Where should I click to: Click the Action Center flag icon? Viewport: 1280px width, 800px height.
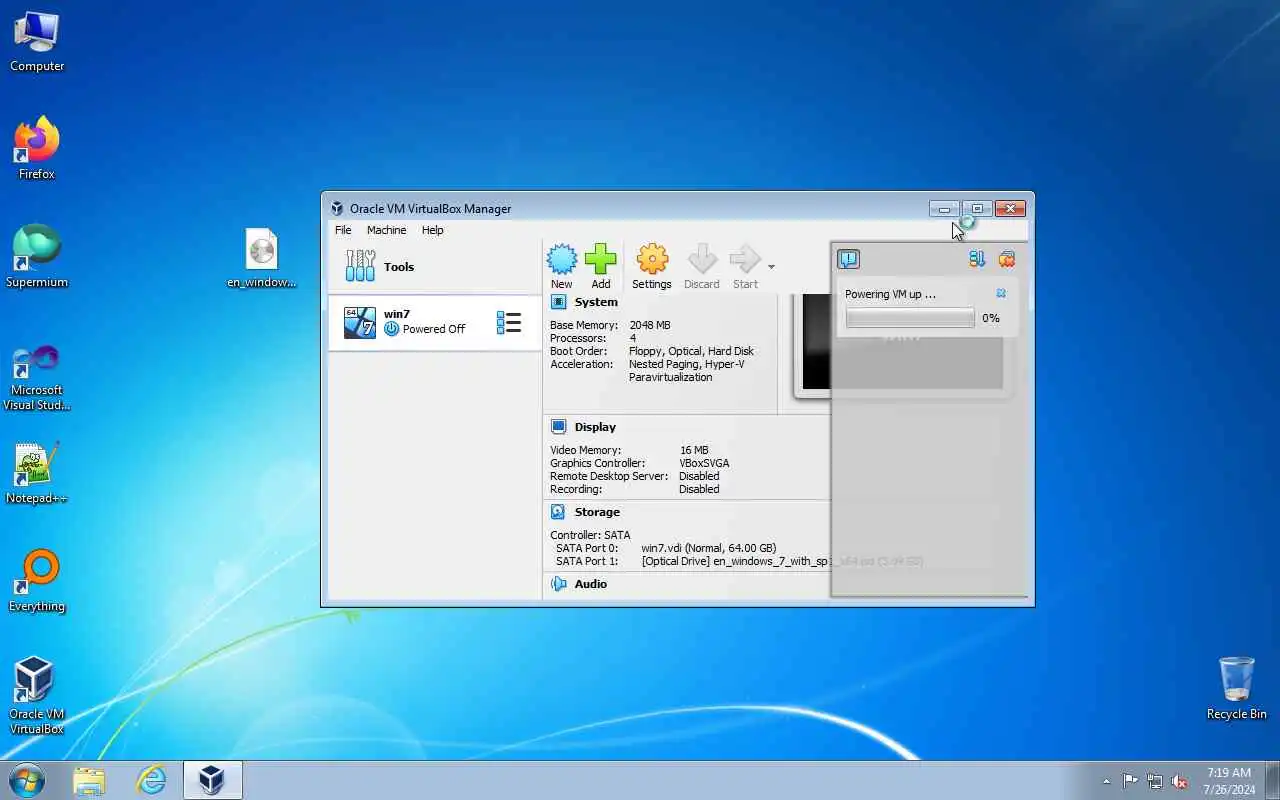click(1130, 781)
